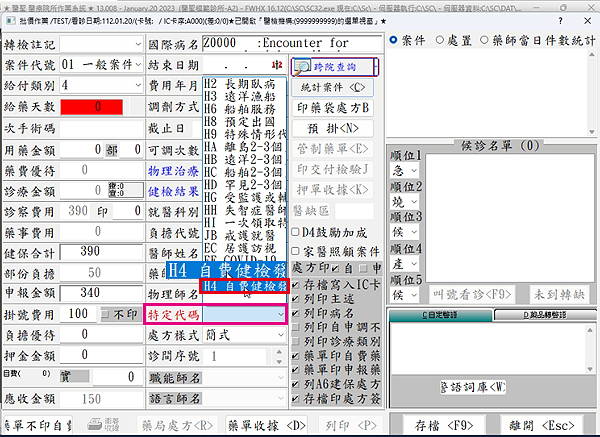The width and height of the screenshot is (600, 437).
Task: Switch to the C 自定警語 tab
Action: (x=438, y=315)
